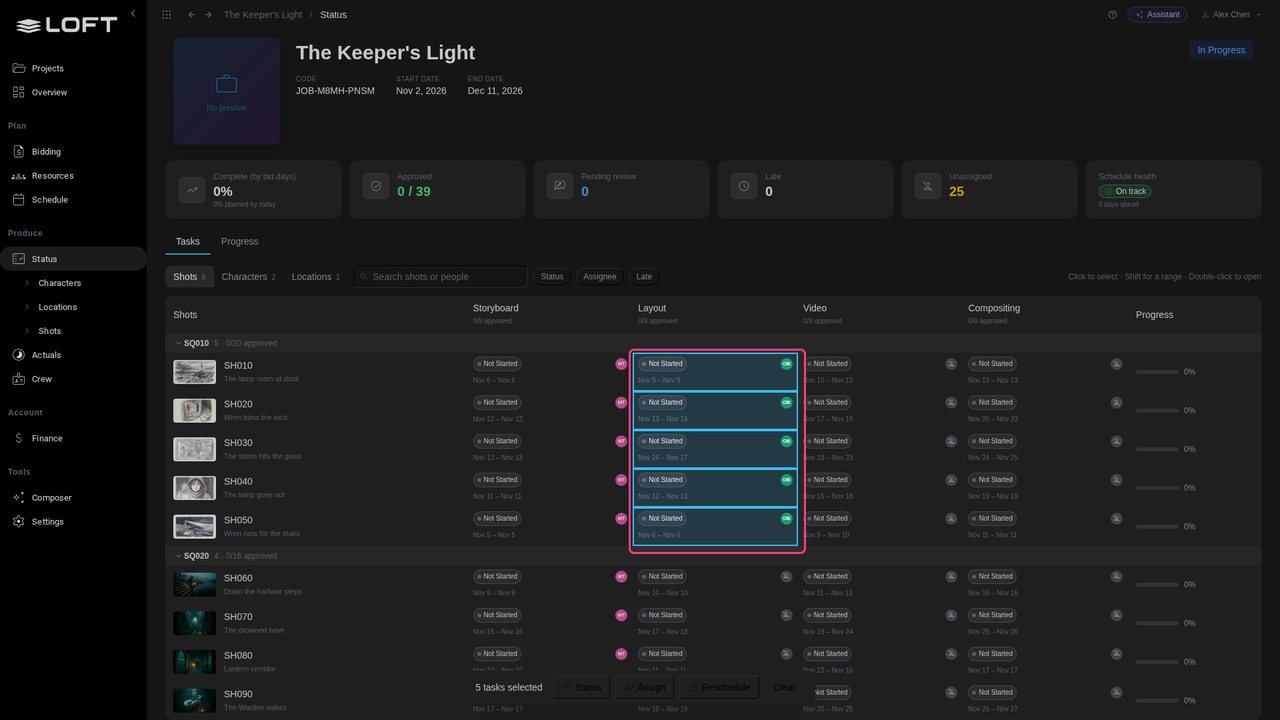Select the Tasks tab

coord(188,241)
